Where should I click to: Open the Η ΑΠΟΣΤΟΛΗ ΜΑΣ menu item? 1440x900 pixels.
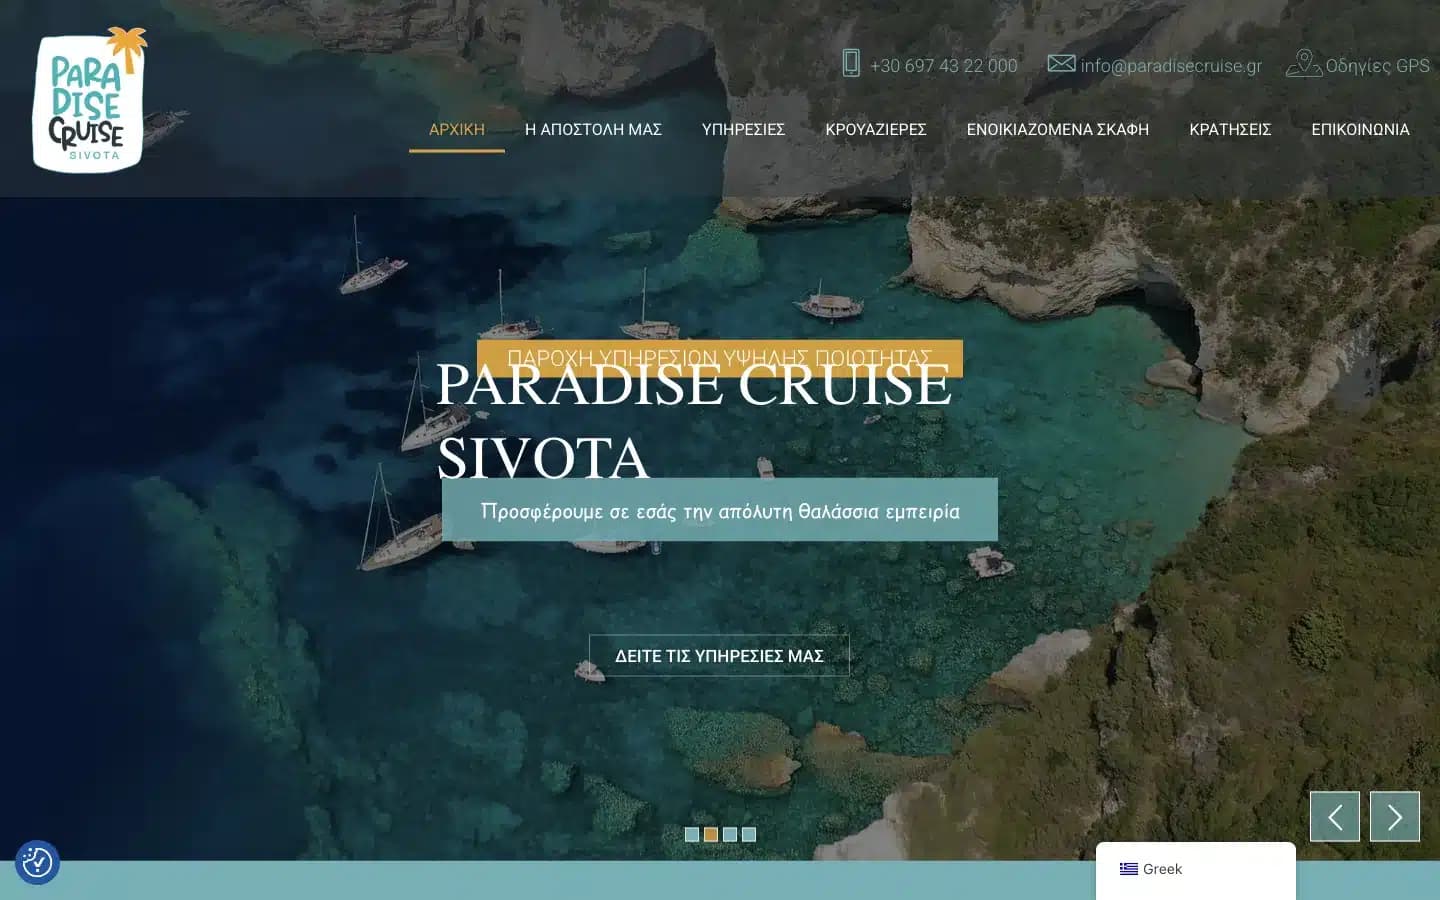pos(593,129)
